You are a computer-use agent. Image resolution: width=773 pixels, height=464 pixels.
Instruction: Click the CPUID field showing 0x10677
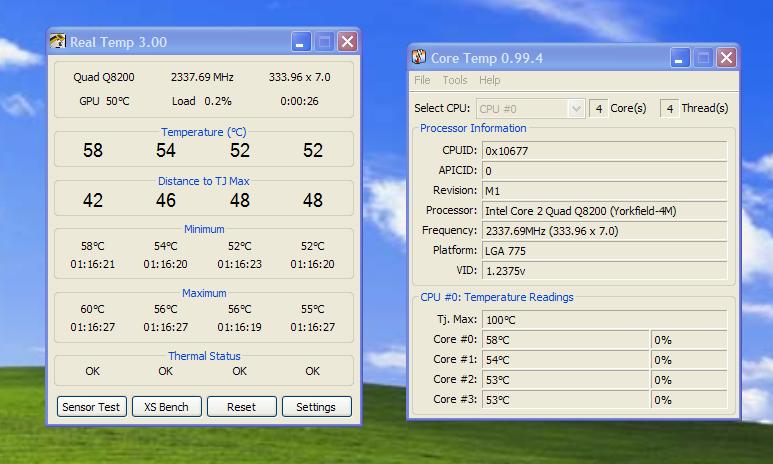604,151
